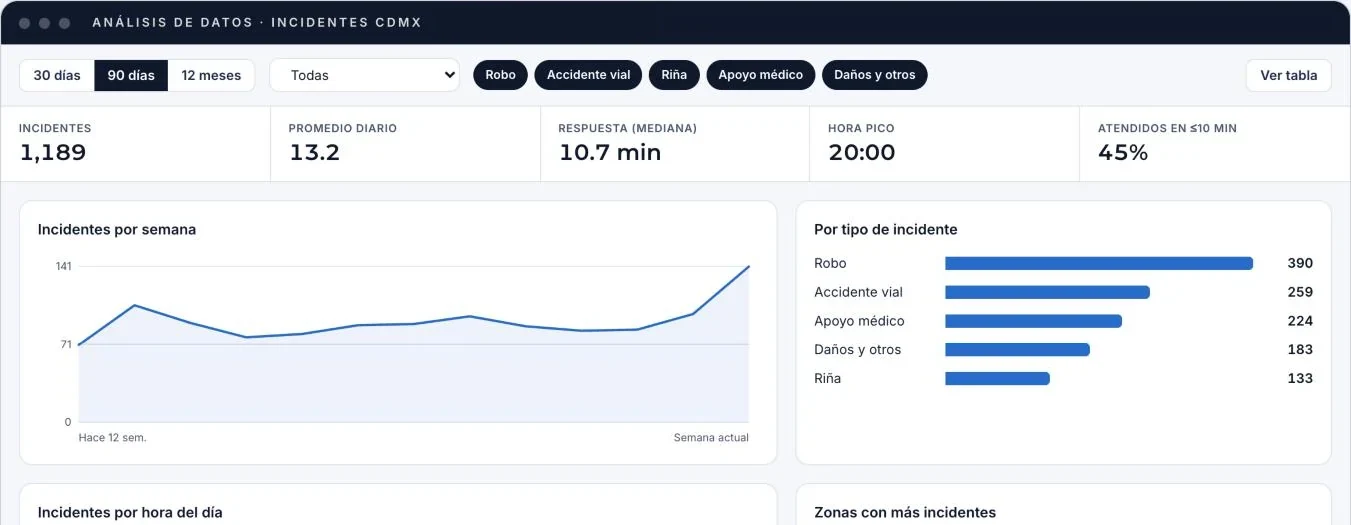Click the 71 axis label

tap(66, 345)
